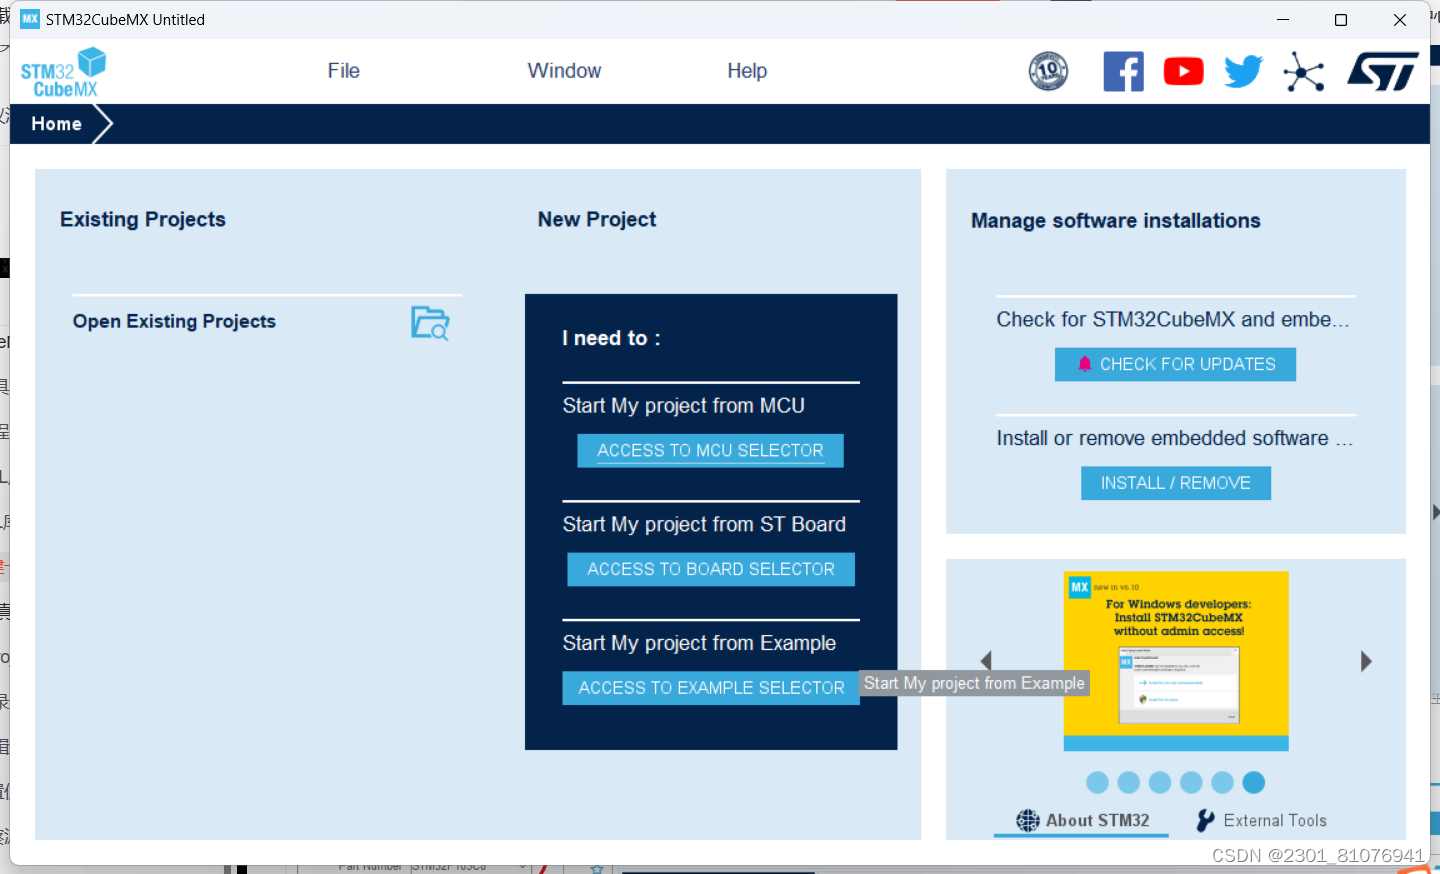
Task: Open the Twitter bird icon
Action: coord(1243,71)
